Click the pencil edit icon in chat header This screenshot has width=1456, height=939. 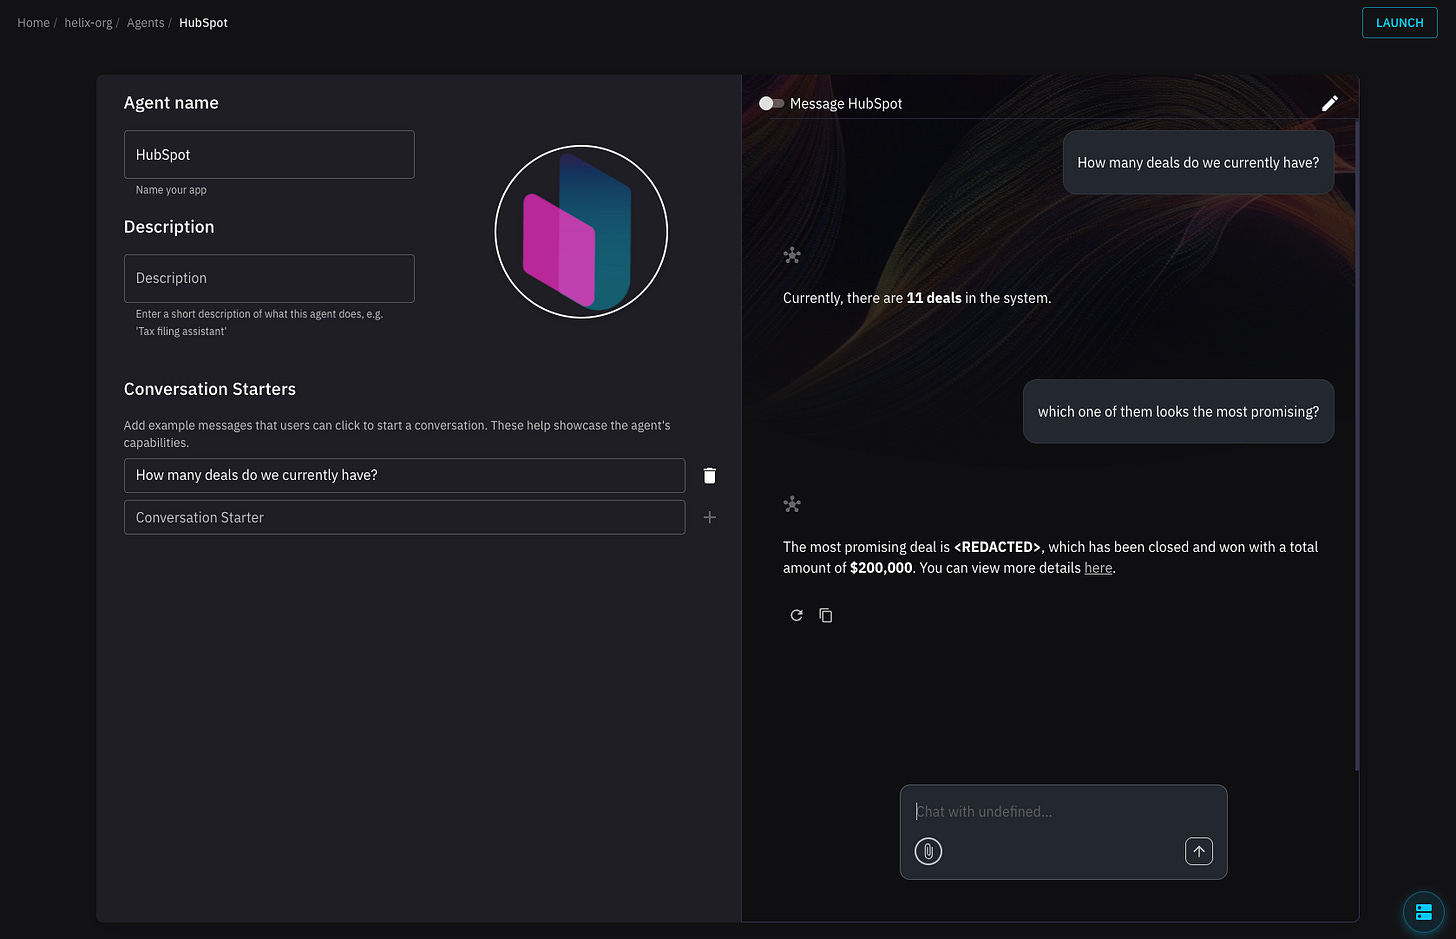pos(1329,103)
